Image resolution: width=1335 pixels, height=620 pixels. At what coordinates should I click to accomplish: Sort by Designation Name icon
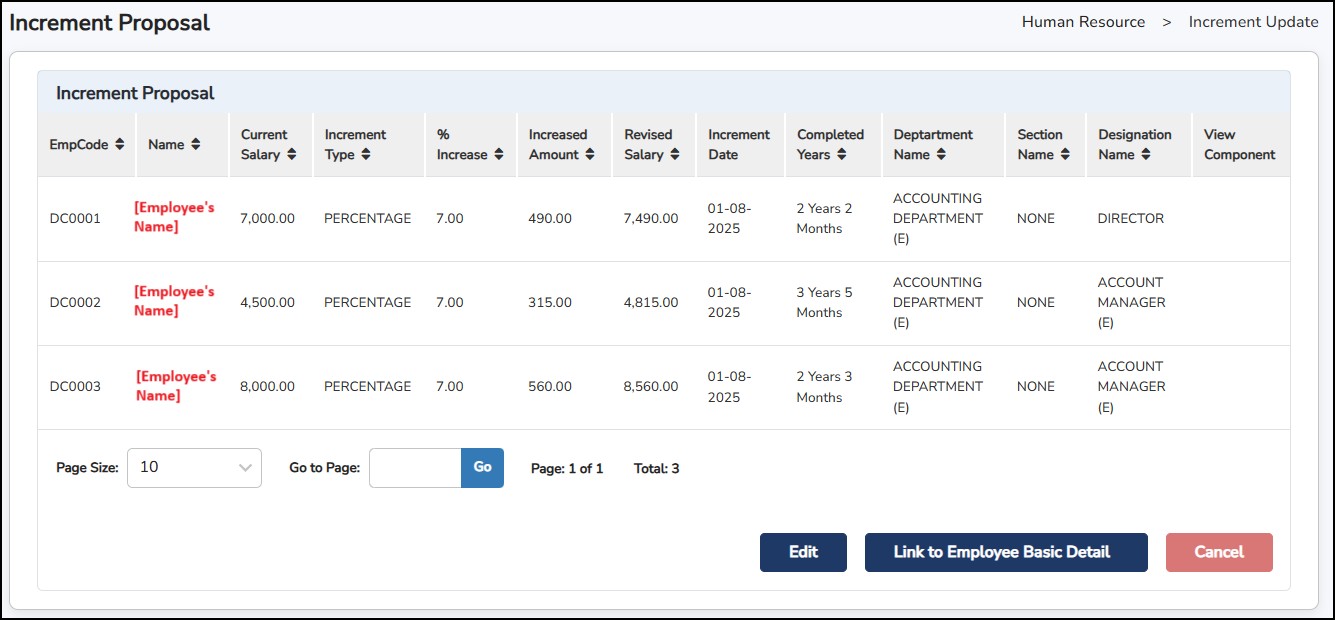1146,155
